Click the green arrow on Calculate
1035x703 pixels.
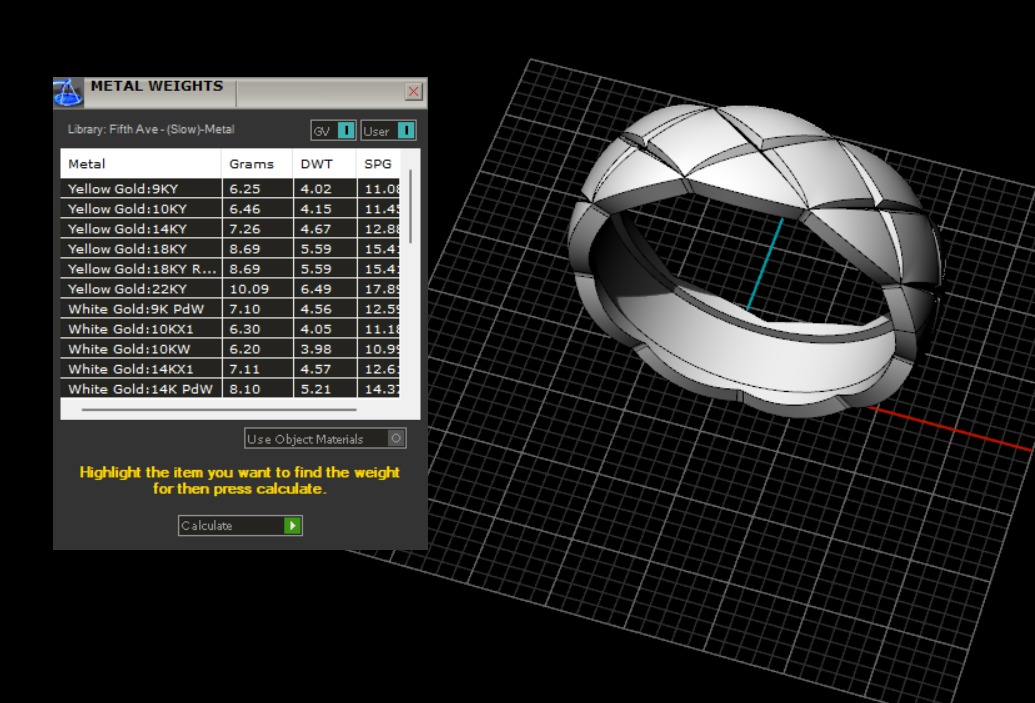click(x=292, y=525)
